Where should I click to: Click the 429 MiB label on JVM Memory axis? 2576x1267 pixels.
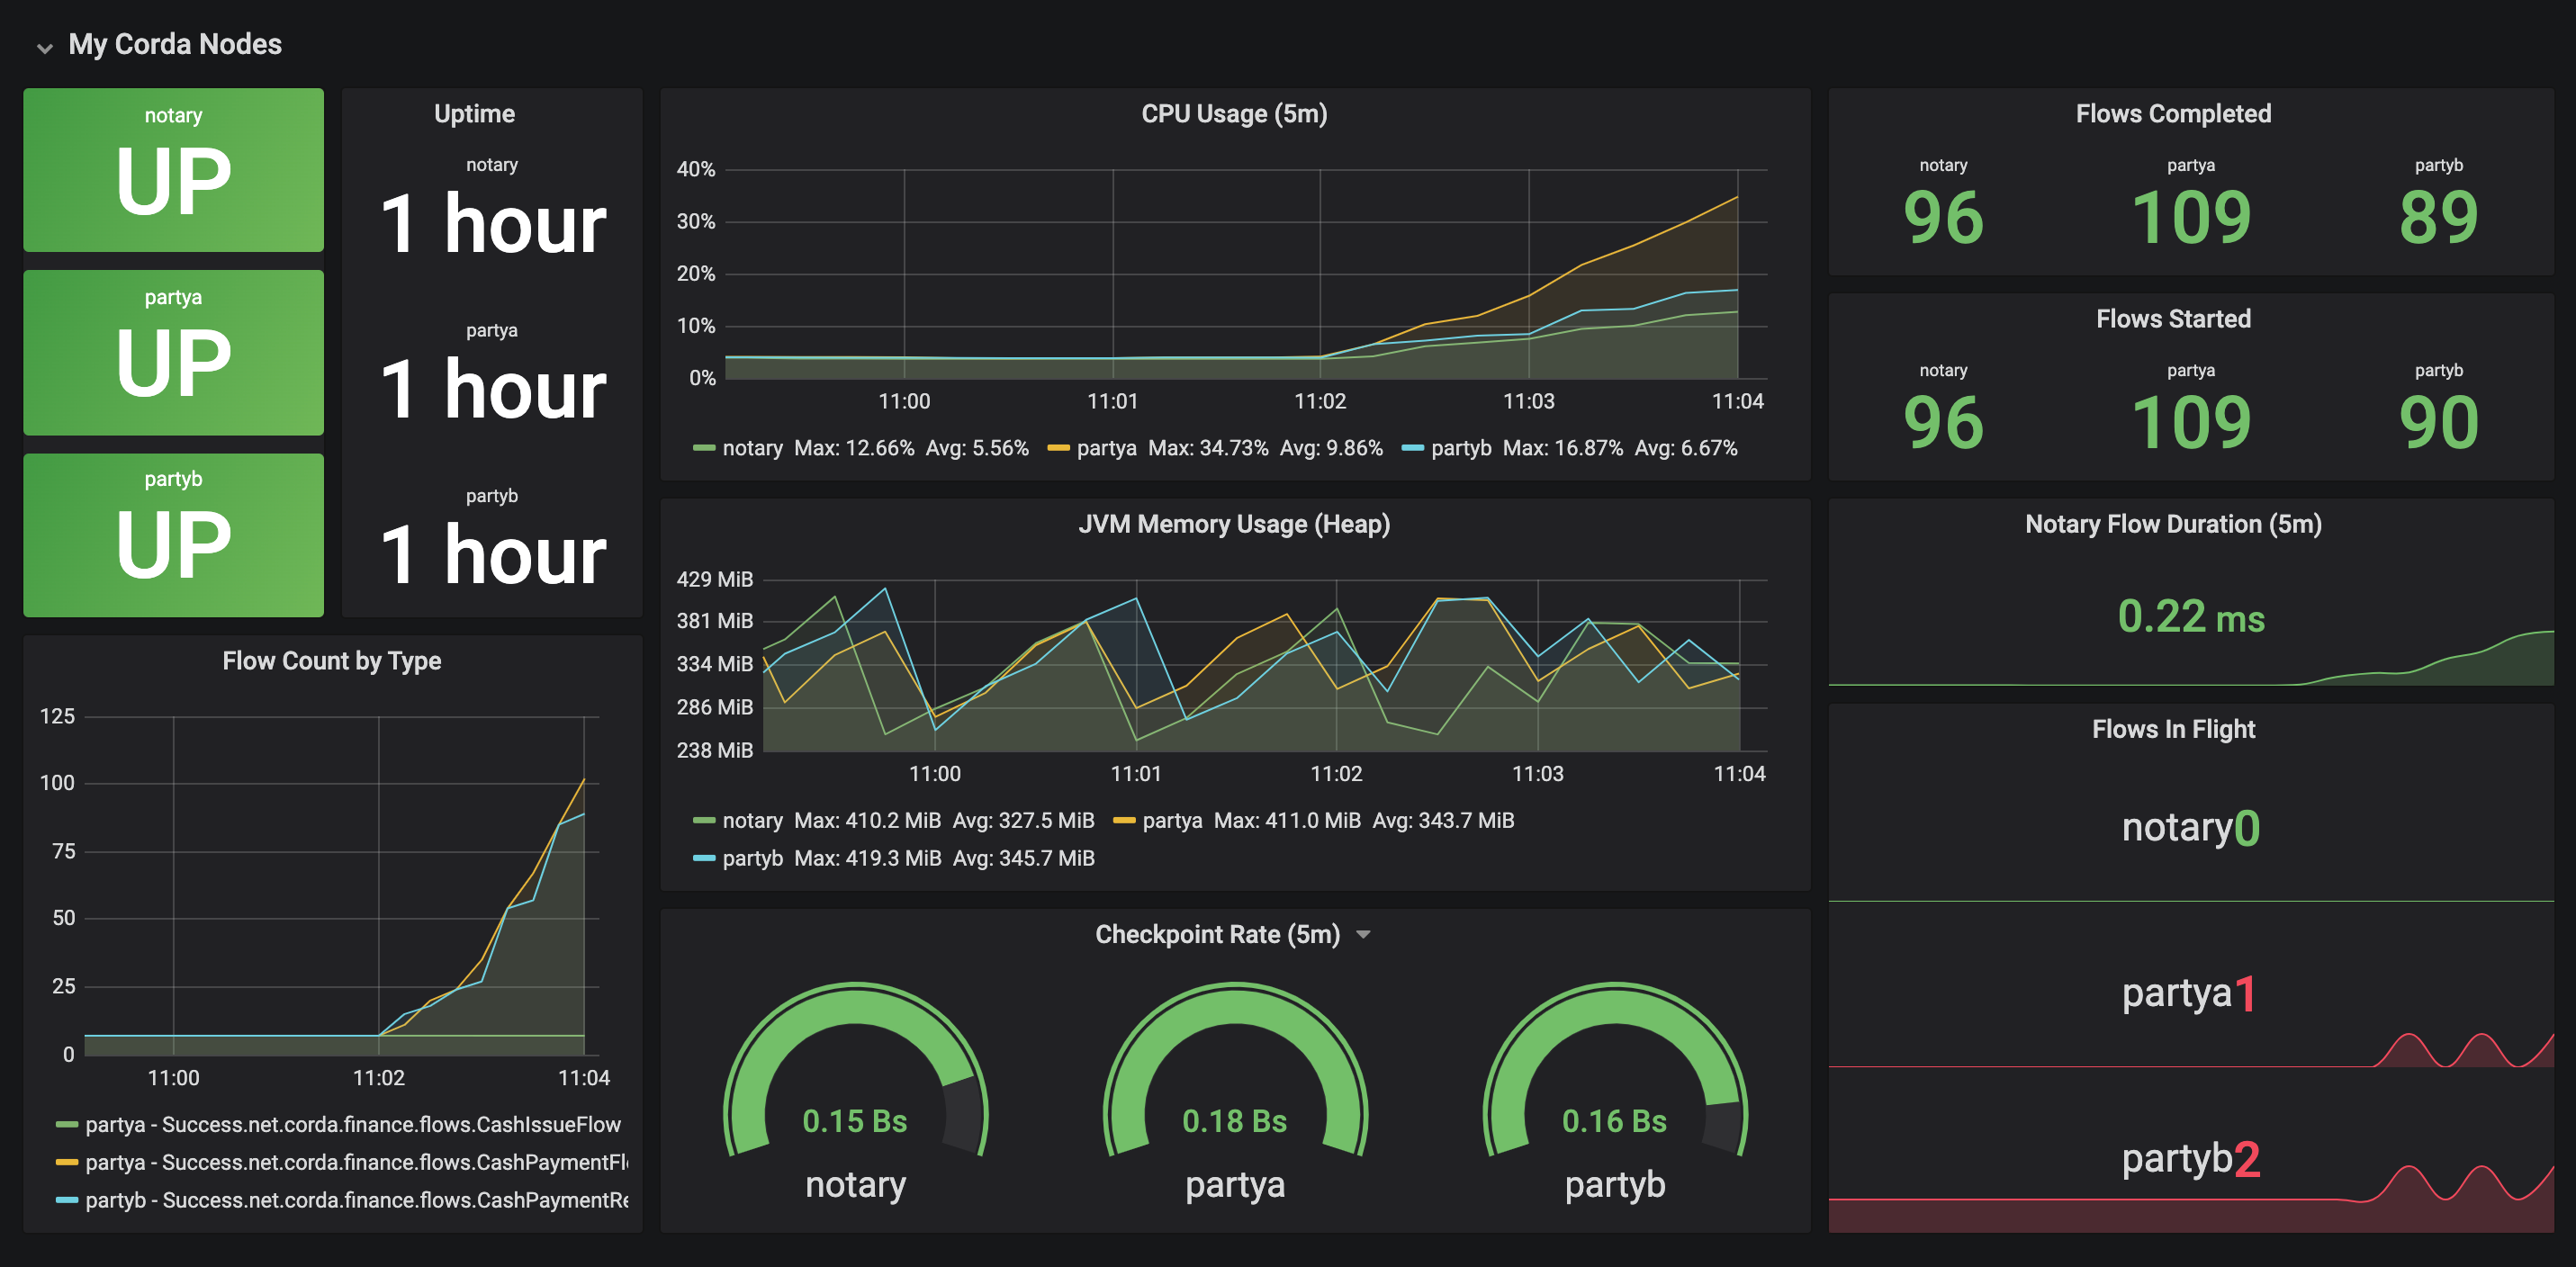tap(714, 579)
